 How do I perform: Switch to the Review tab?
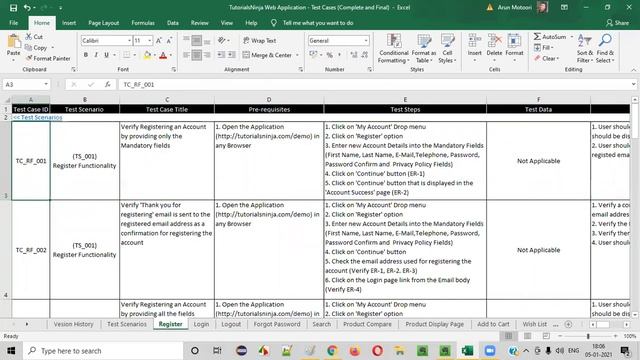[200, 23]
